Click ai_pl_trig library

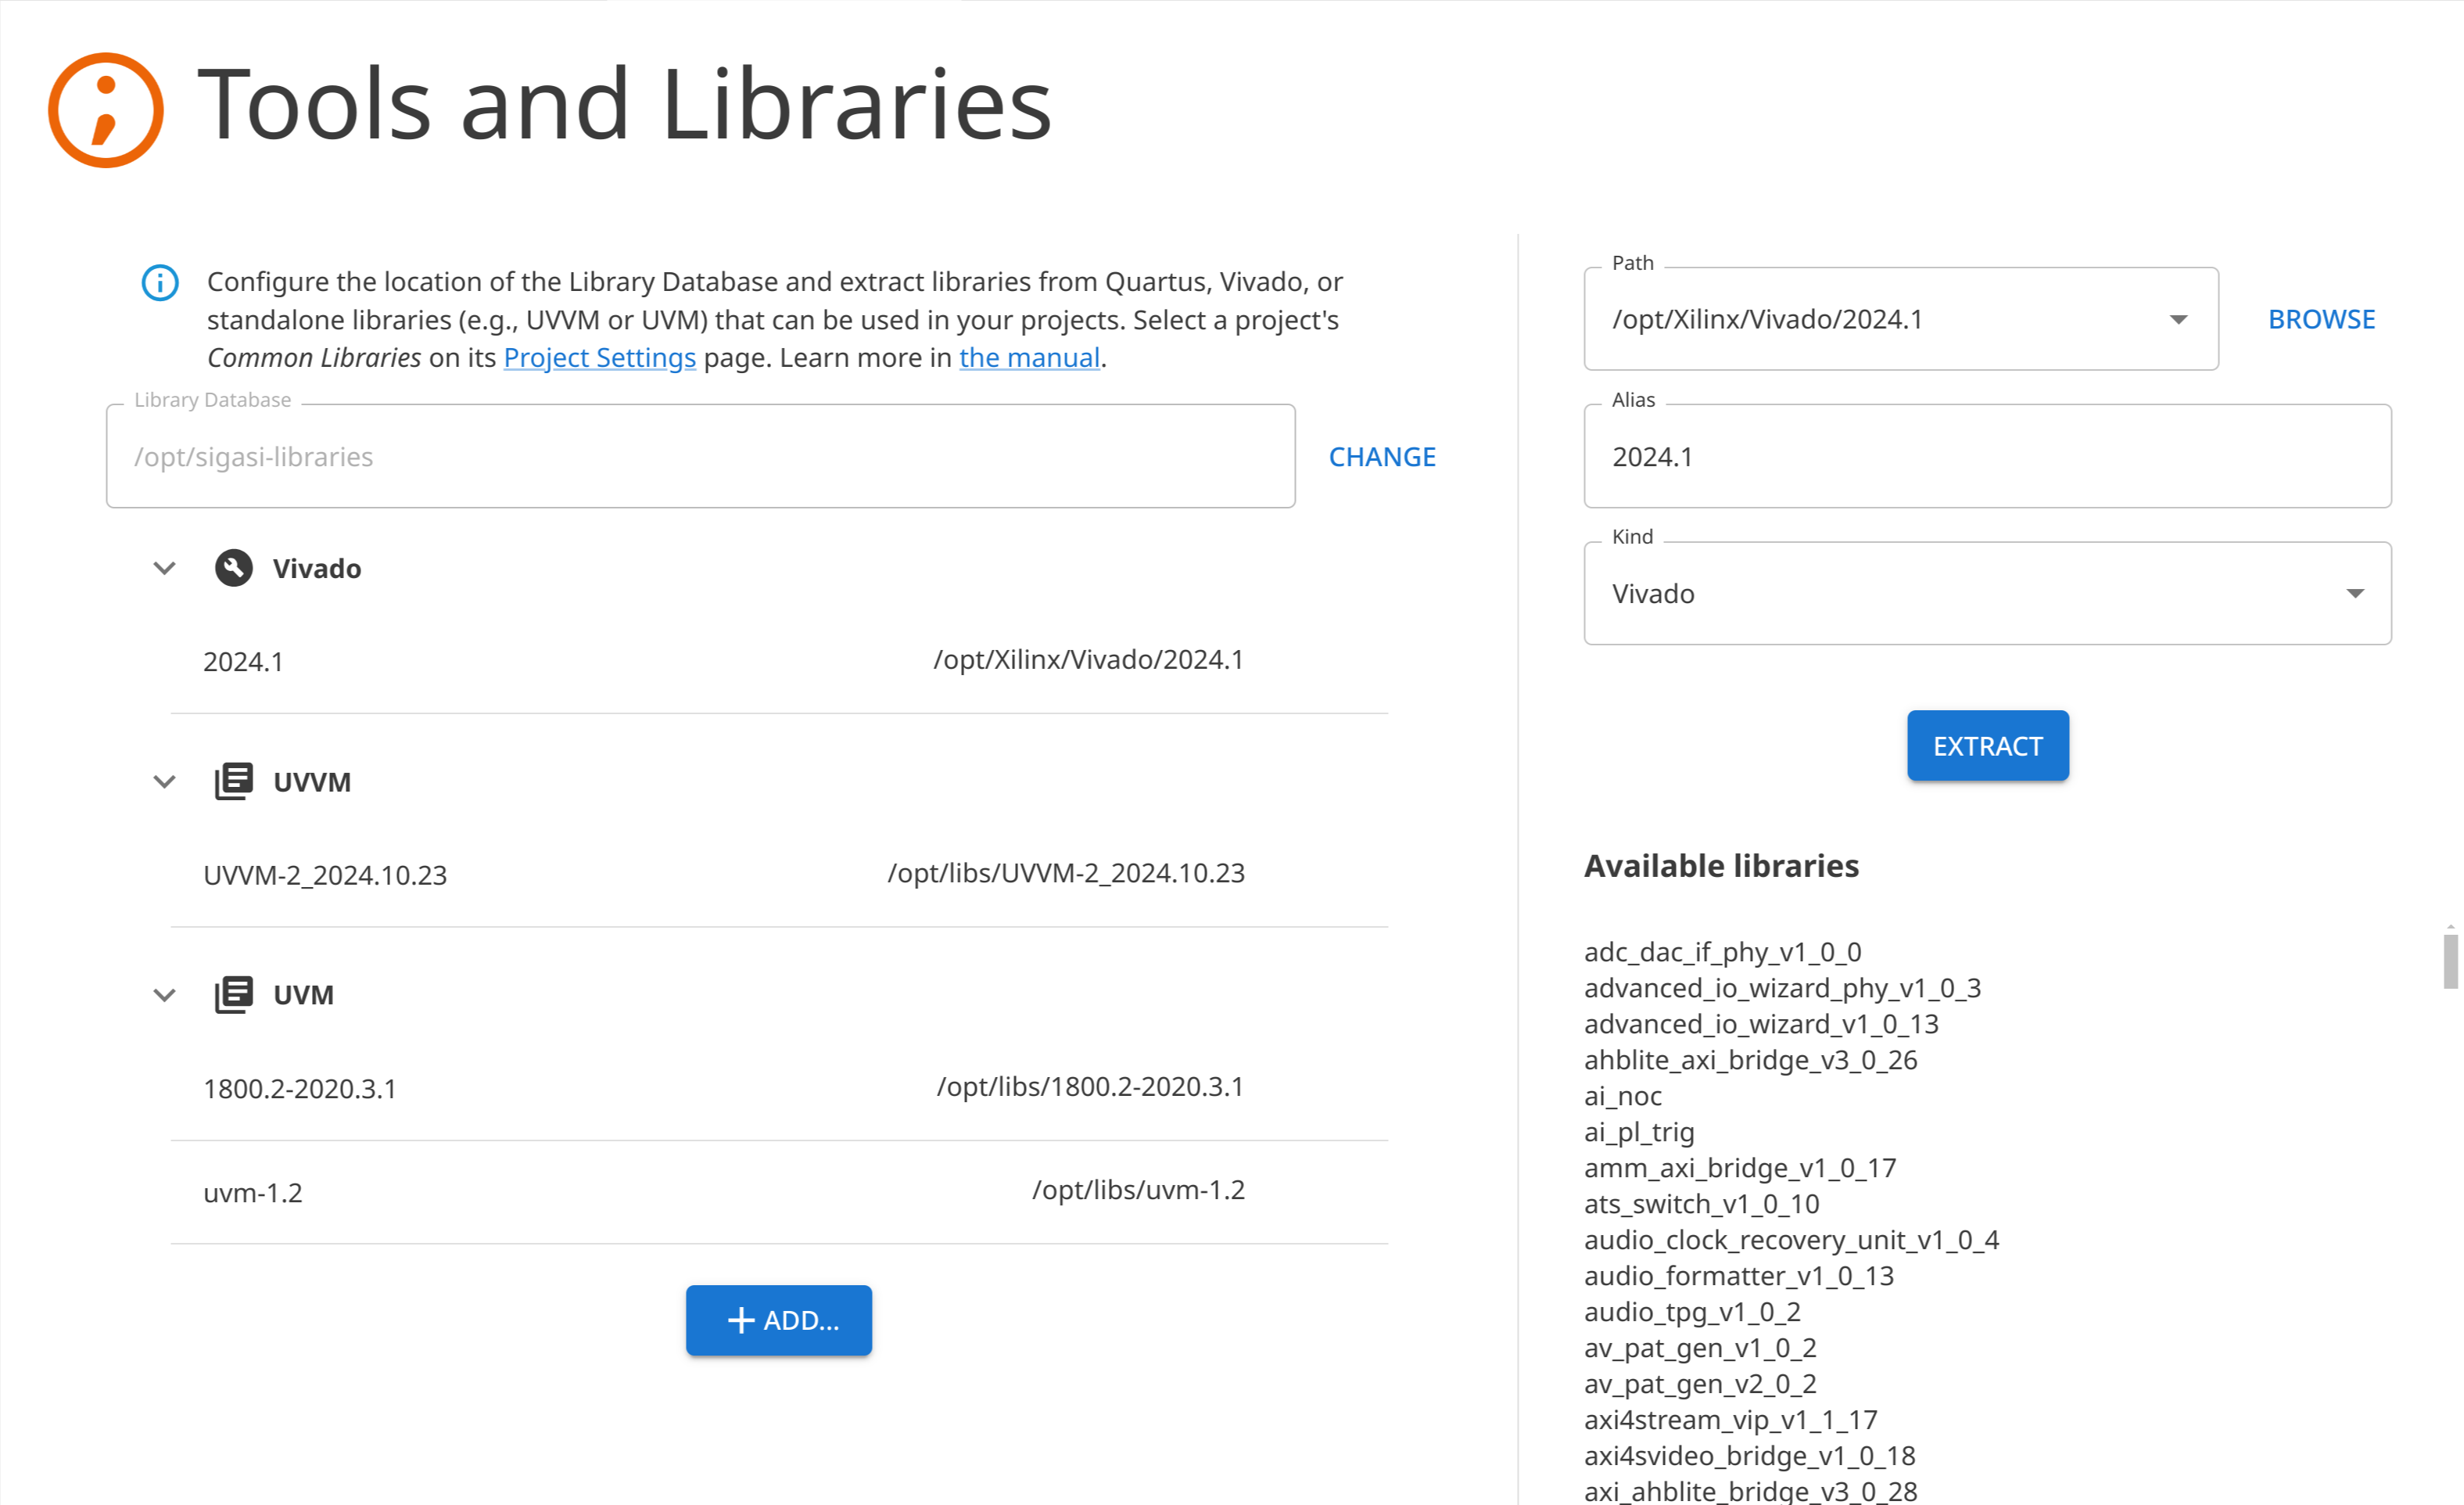tap(1639, 1132)
